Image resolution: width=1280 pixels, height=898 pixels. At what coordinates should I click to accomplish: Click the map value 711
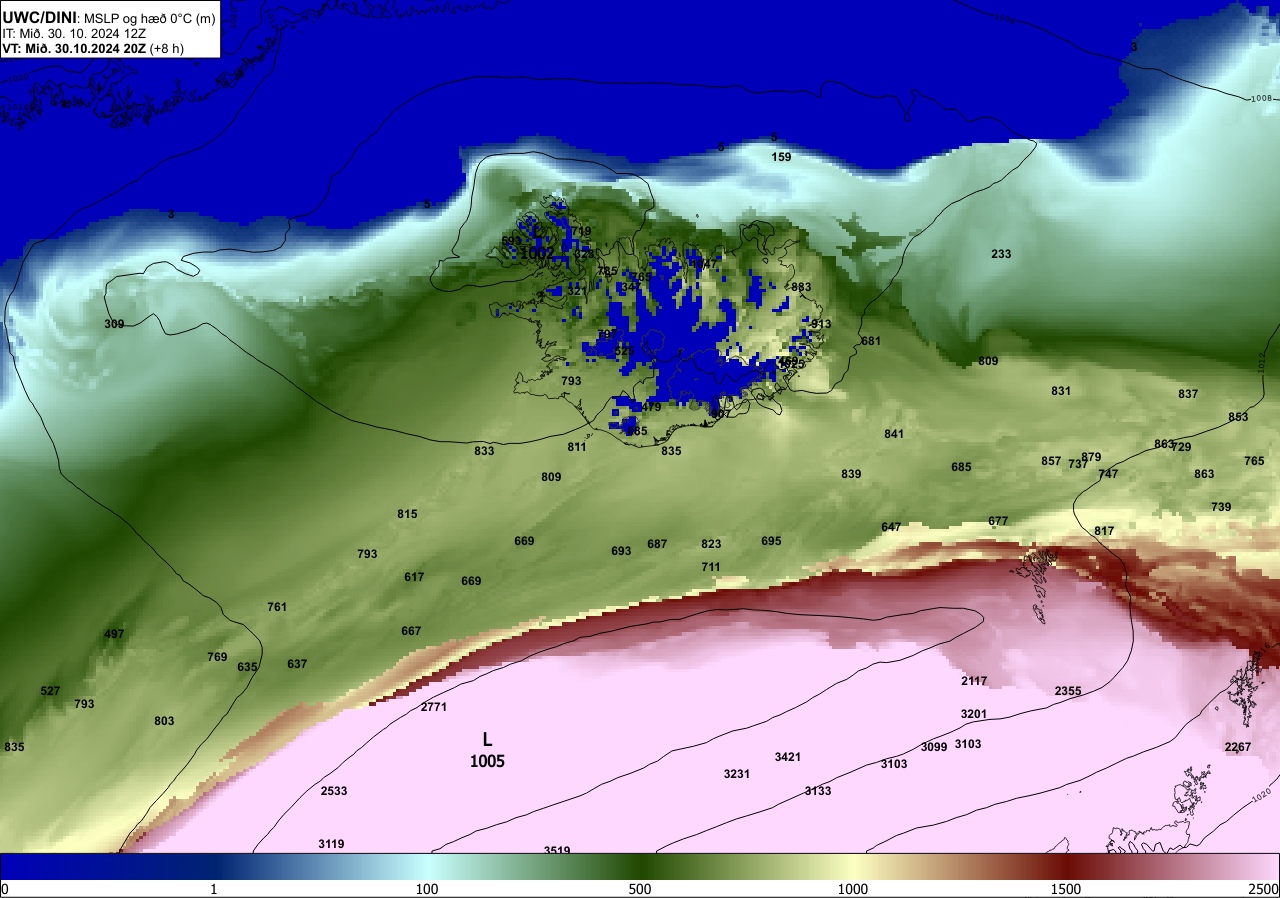click(x=711, y=567)
